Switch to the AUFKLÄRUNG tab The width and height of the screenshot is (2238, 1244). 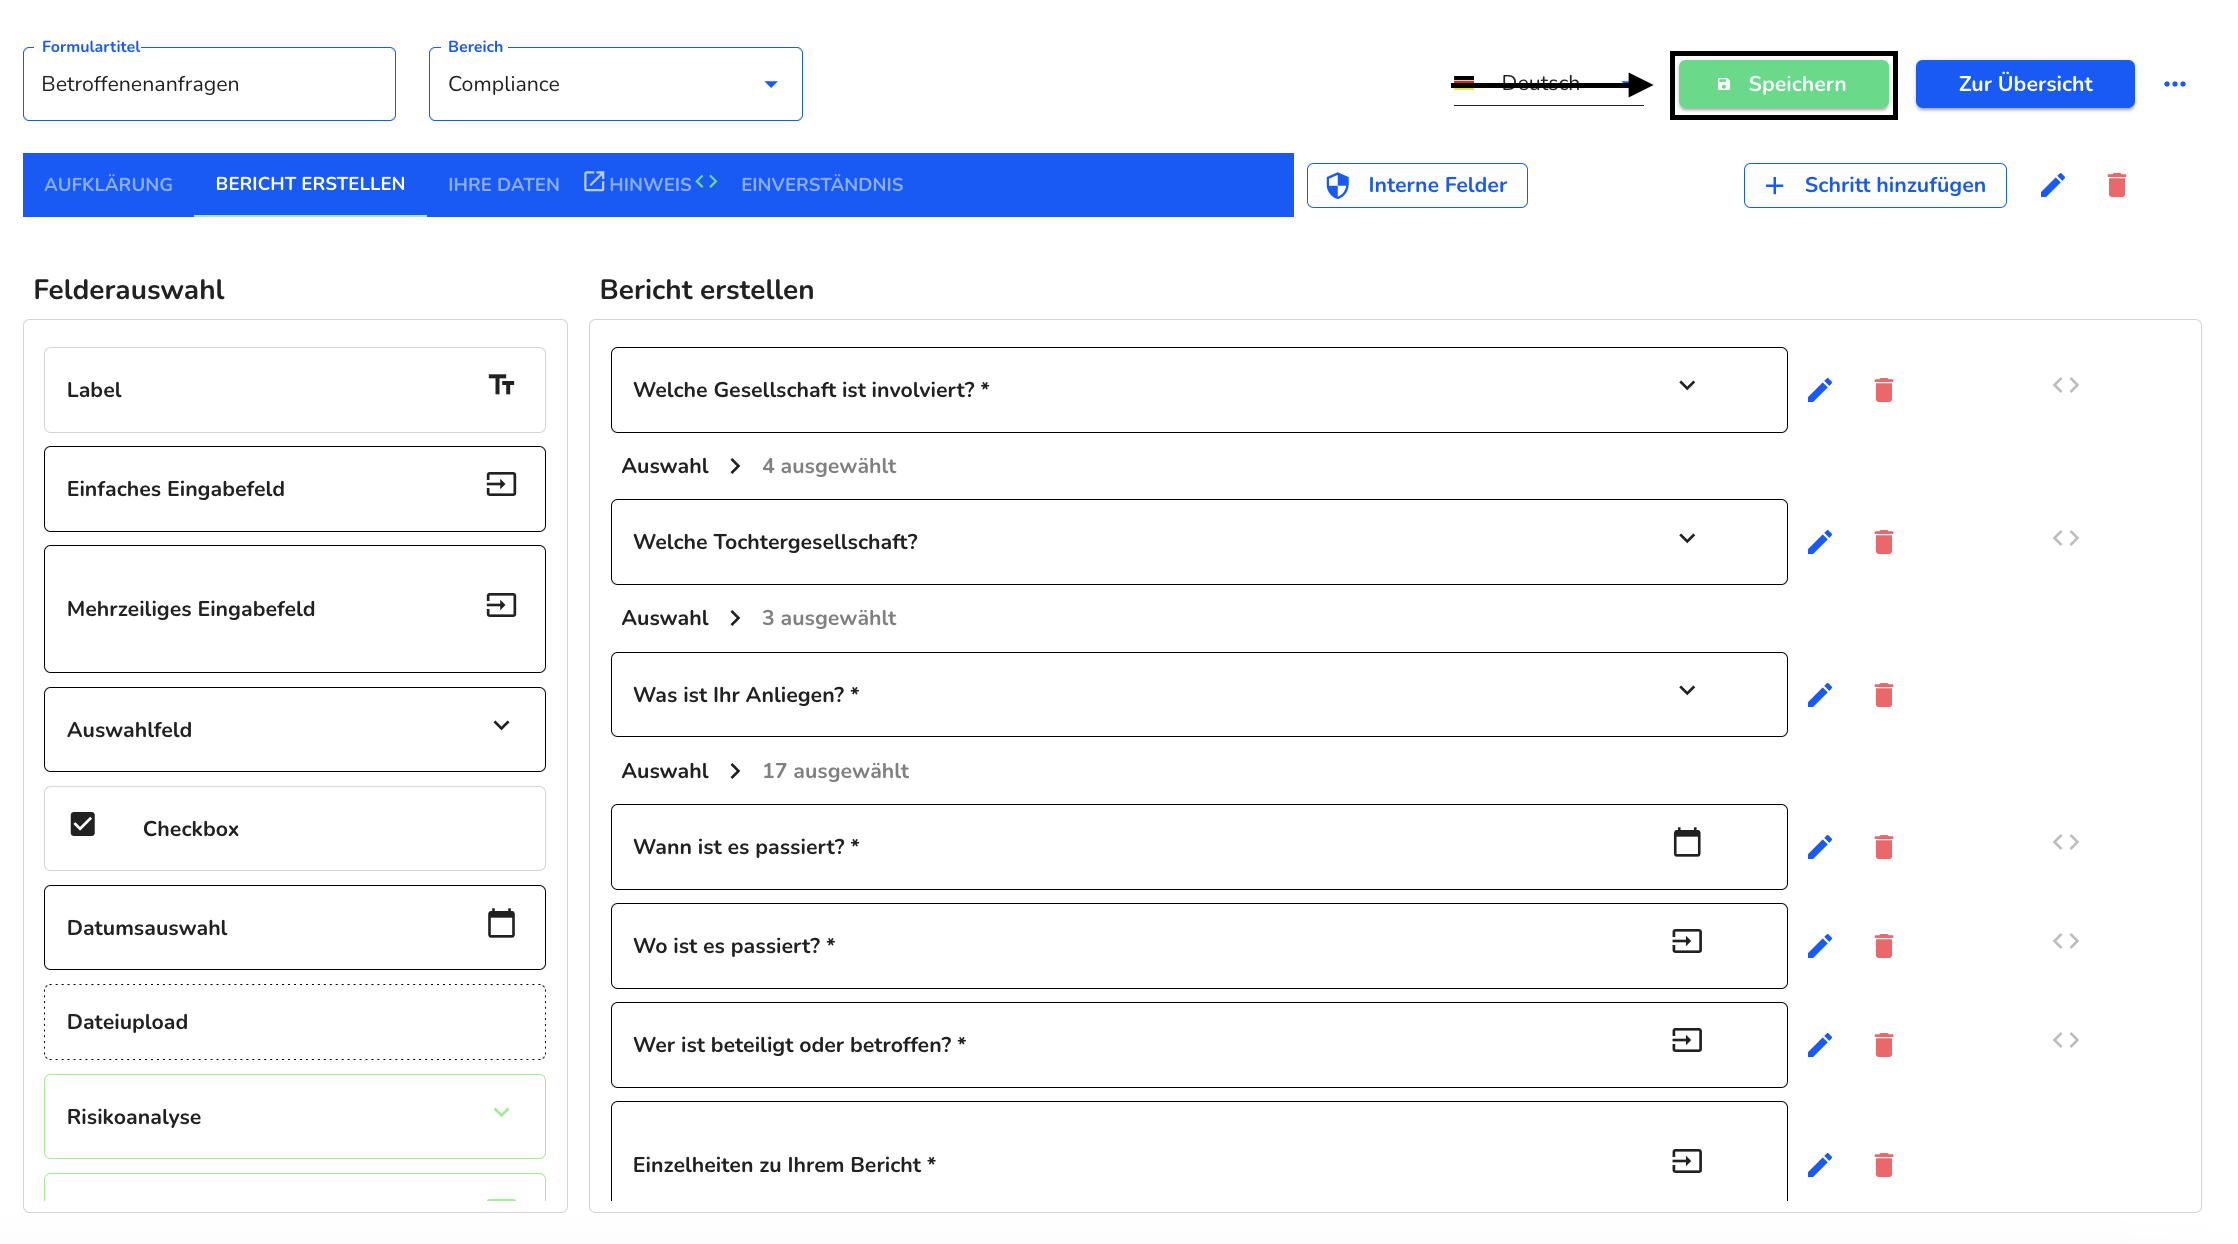[x=108, y=185]
